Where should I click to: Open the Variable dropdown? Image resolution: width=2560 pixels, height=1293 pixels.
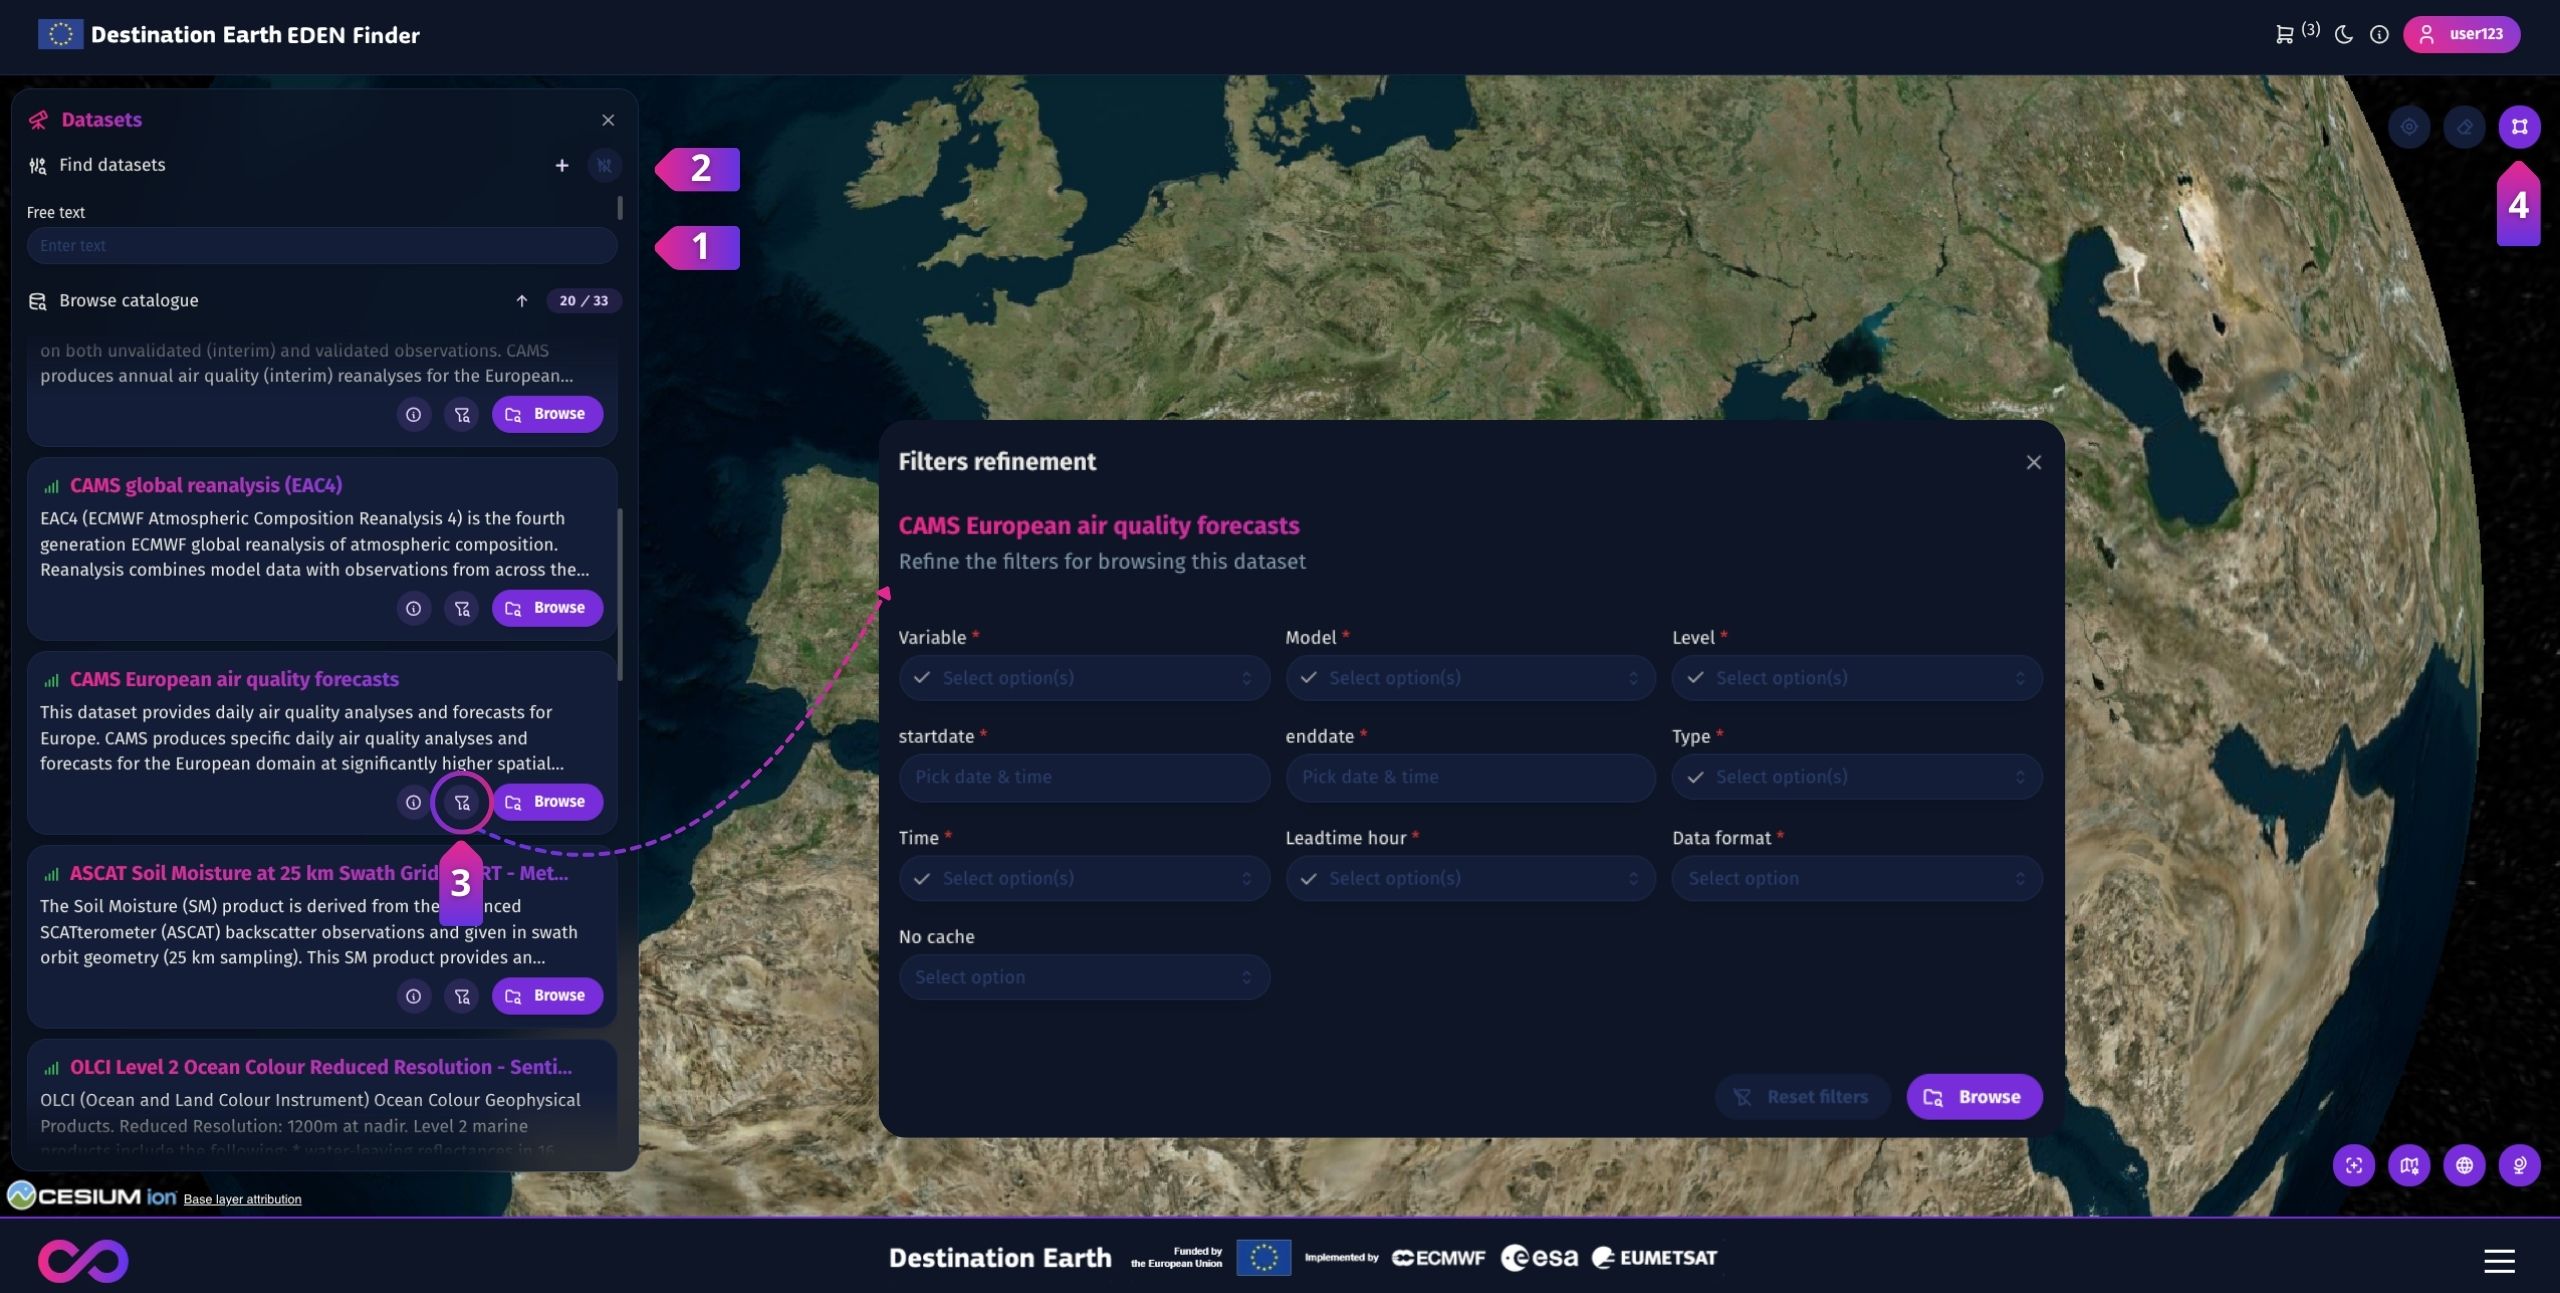click(x=1084, y=678)
